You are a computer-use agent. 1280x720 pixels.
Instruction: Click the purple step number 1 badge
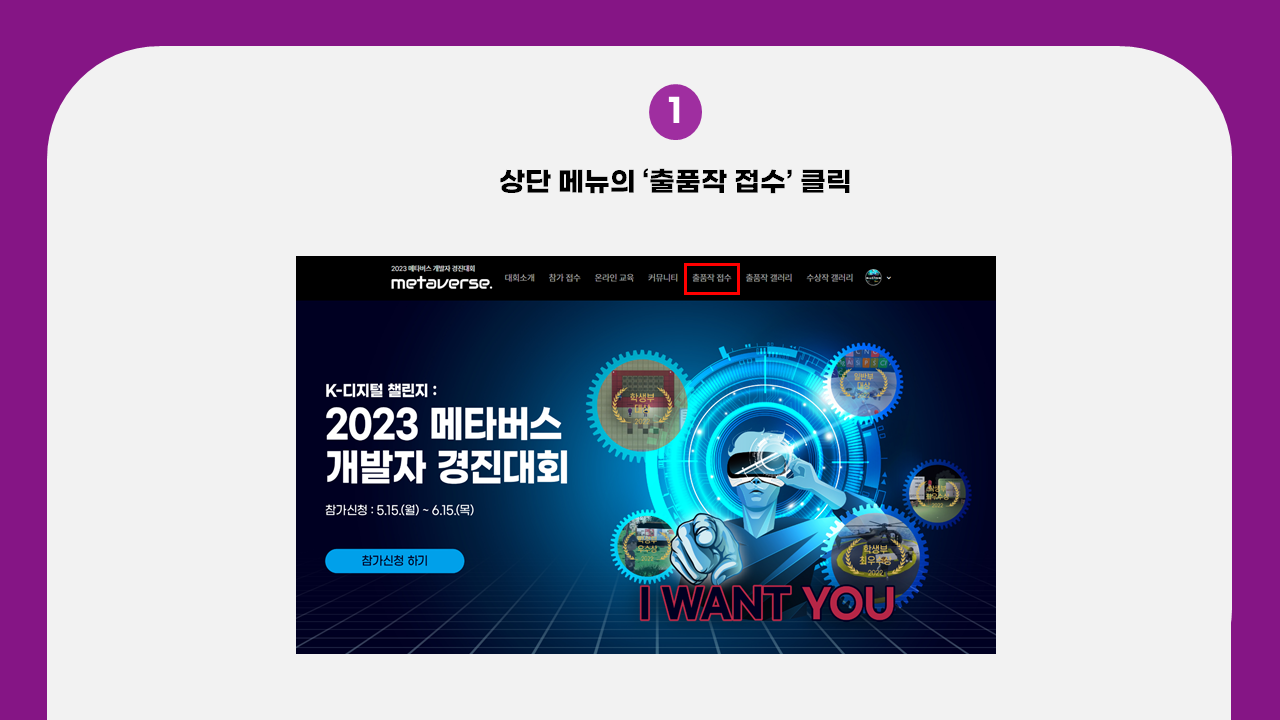tap(675, 112)
